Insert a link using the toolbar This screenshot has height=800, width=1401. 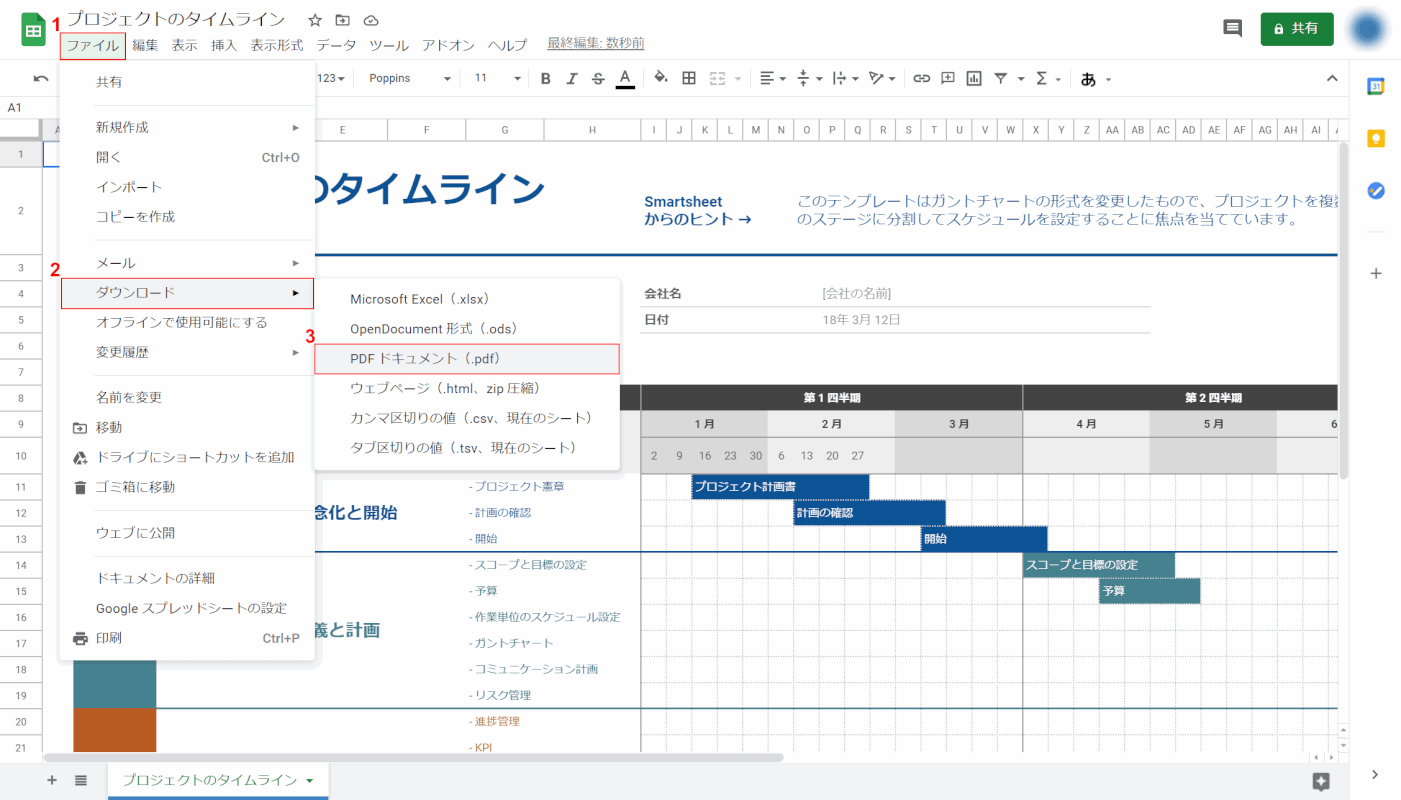922,79
